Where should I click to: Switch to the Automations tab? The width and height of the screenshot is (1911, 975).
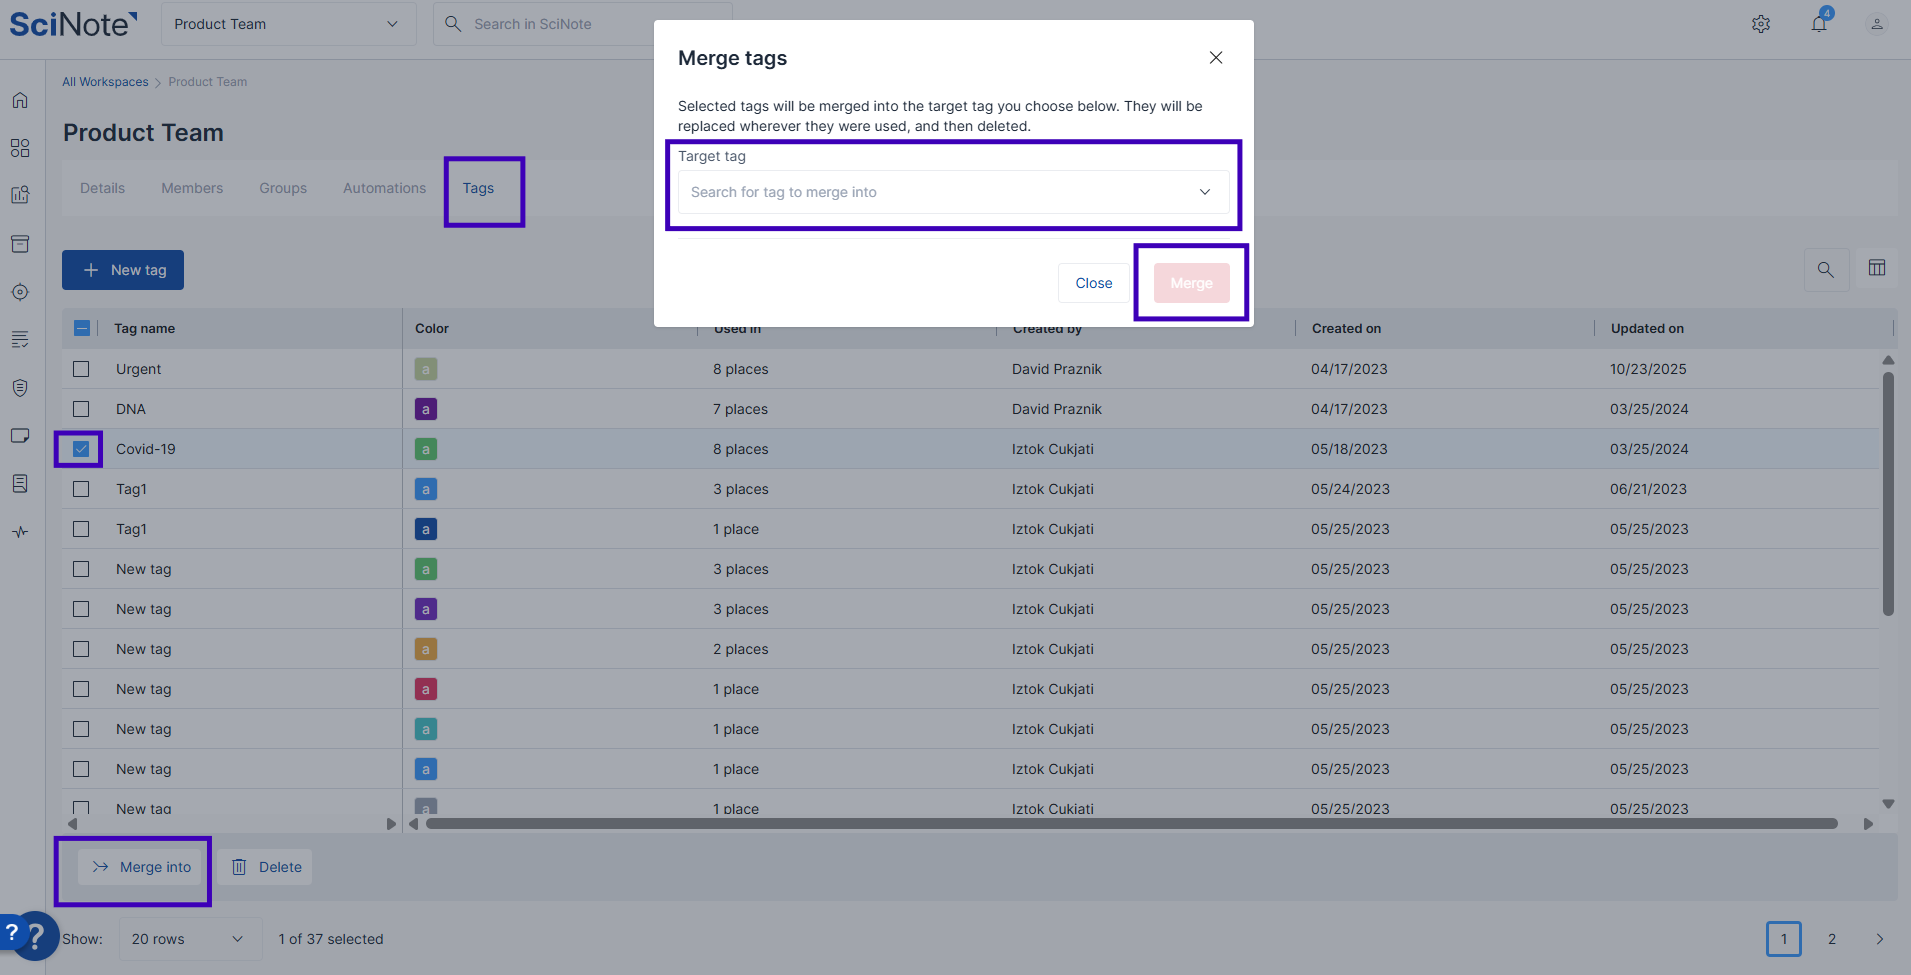click(x=384, y=188)
